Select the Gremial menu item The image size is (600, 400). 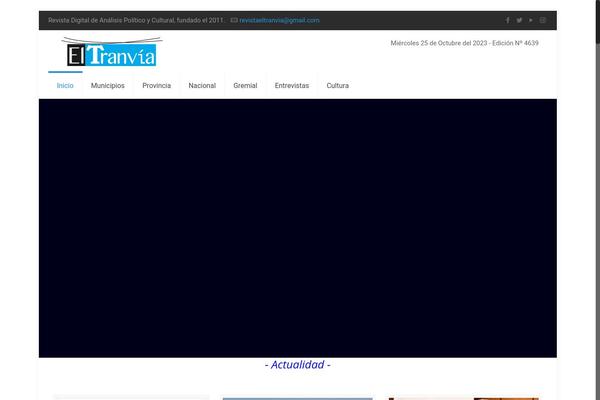pyautogui.click(x=245, y=85)
